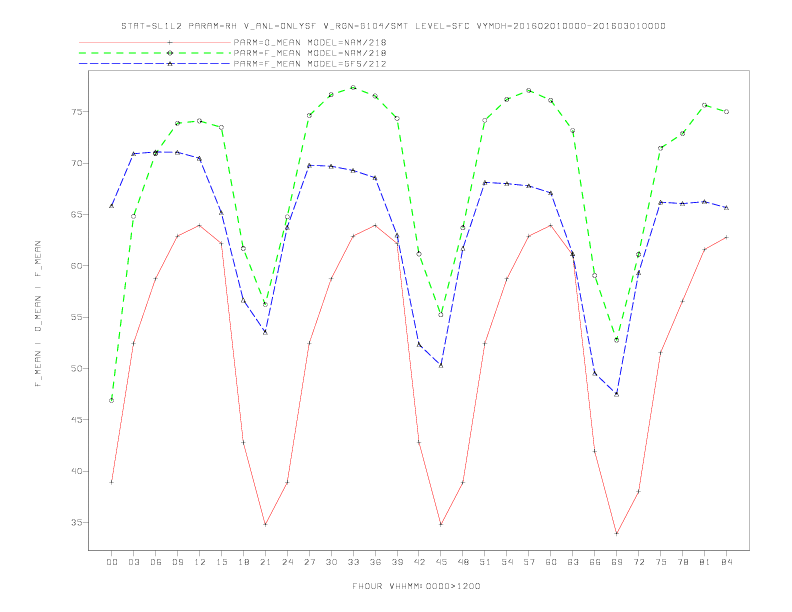Select legend entry PARM=O_MEAN MODEL=NAM/218
The height and width of the screenshot is (612, 792).
coord(310,42)
